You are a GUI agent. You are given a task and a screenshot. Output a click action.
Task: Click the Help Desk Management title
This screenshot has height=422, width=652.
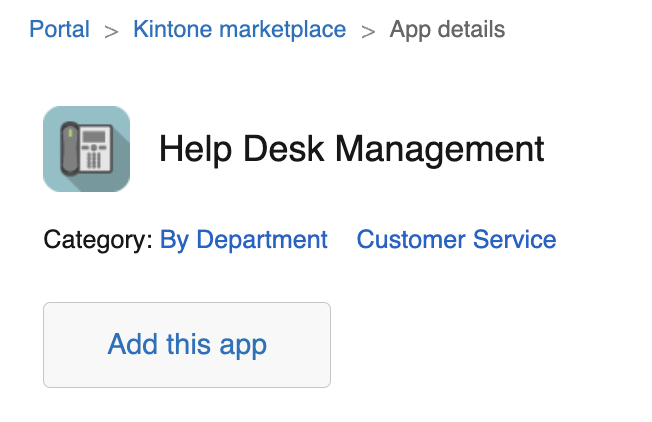coord(351,150)
